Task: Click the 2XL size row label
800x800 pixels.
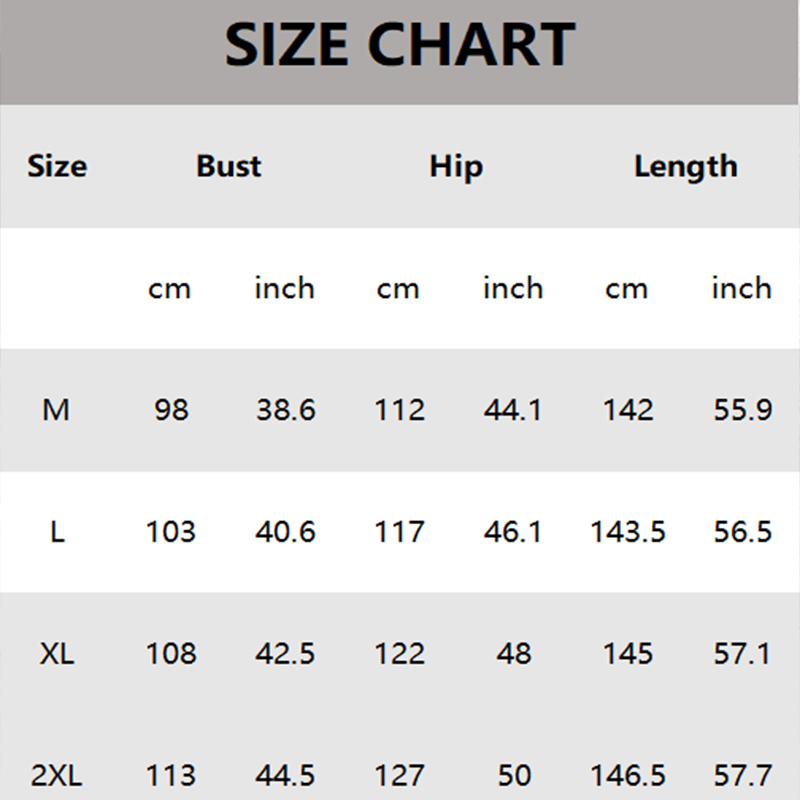Action: pos(57,775)
